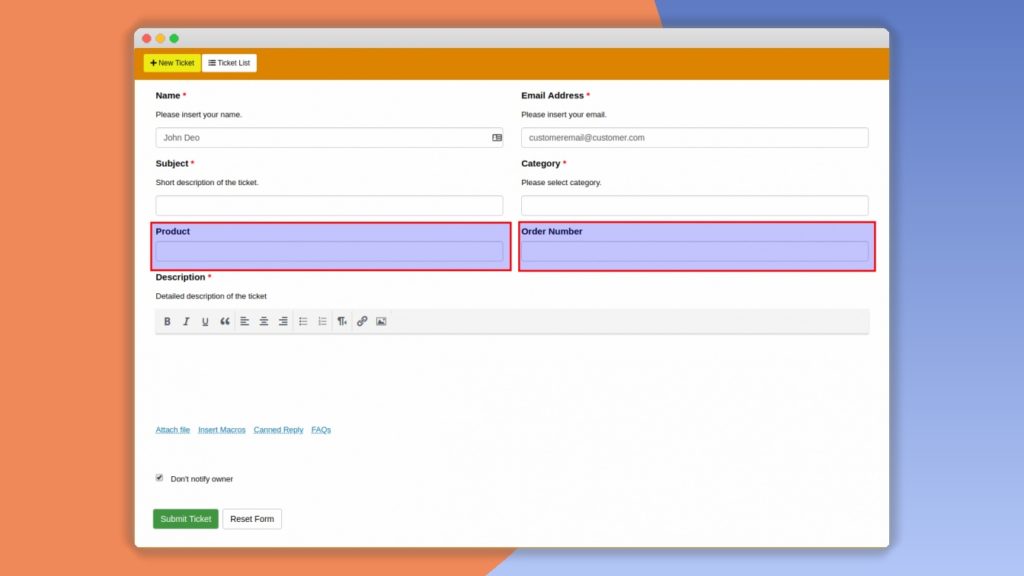The height and width of the screenshot is (576, 1024).
Task: Click the paragraph direction icon
Action: point(342,321)
